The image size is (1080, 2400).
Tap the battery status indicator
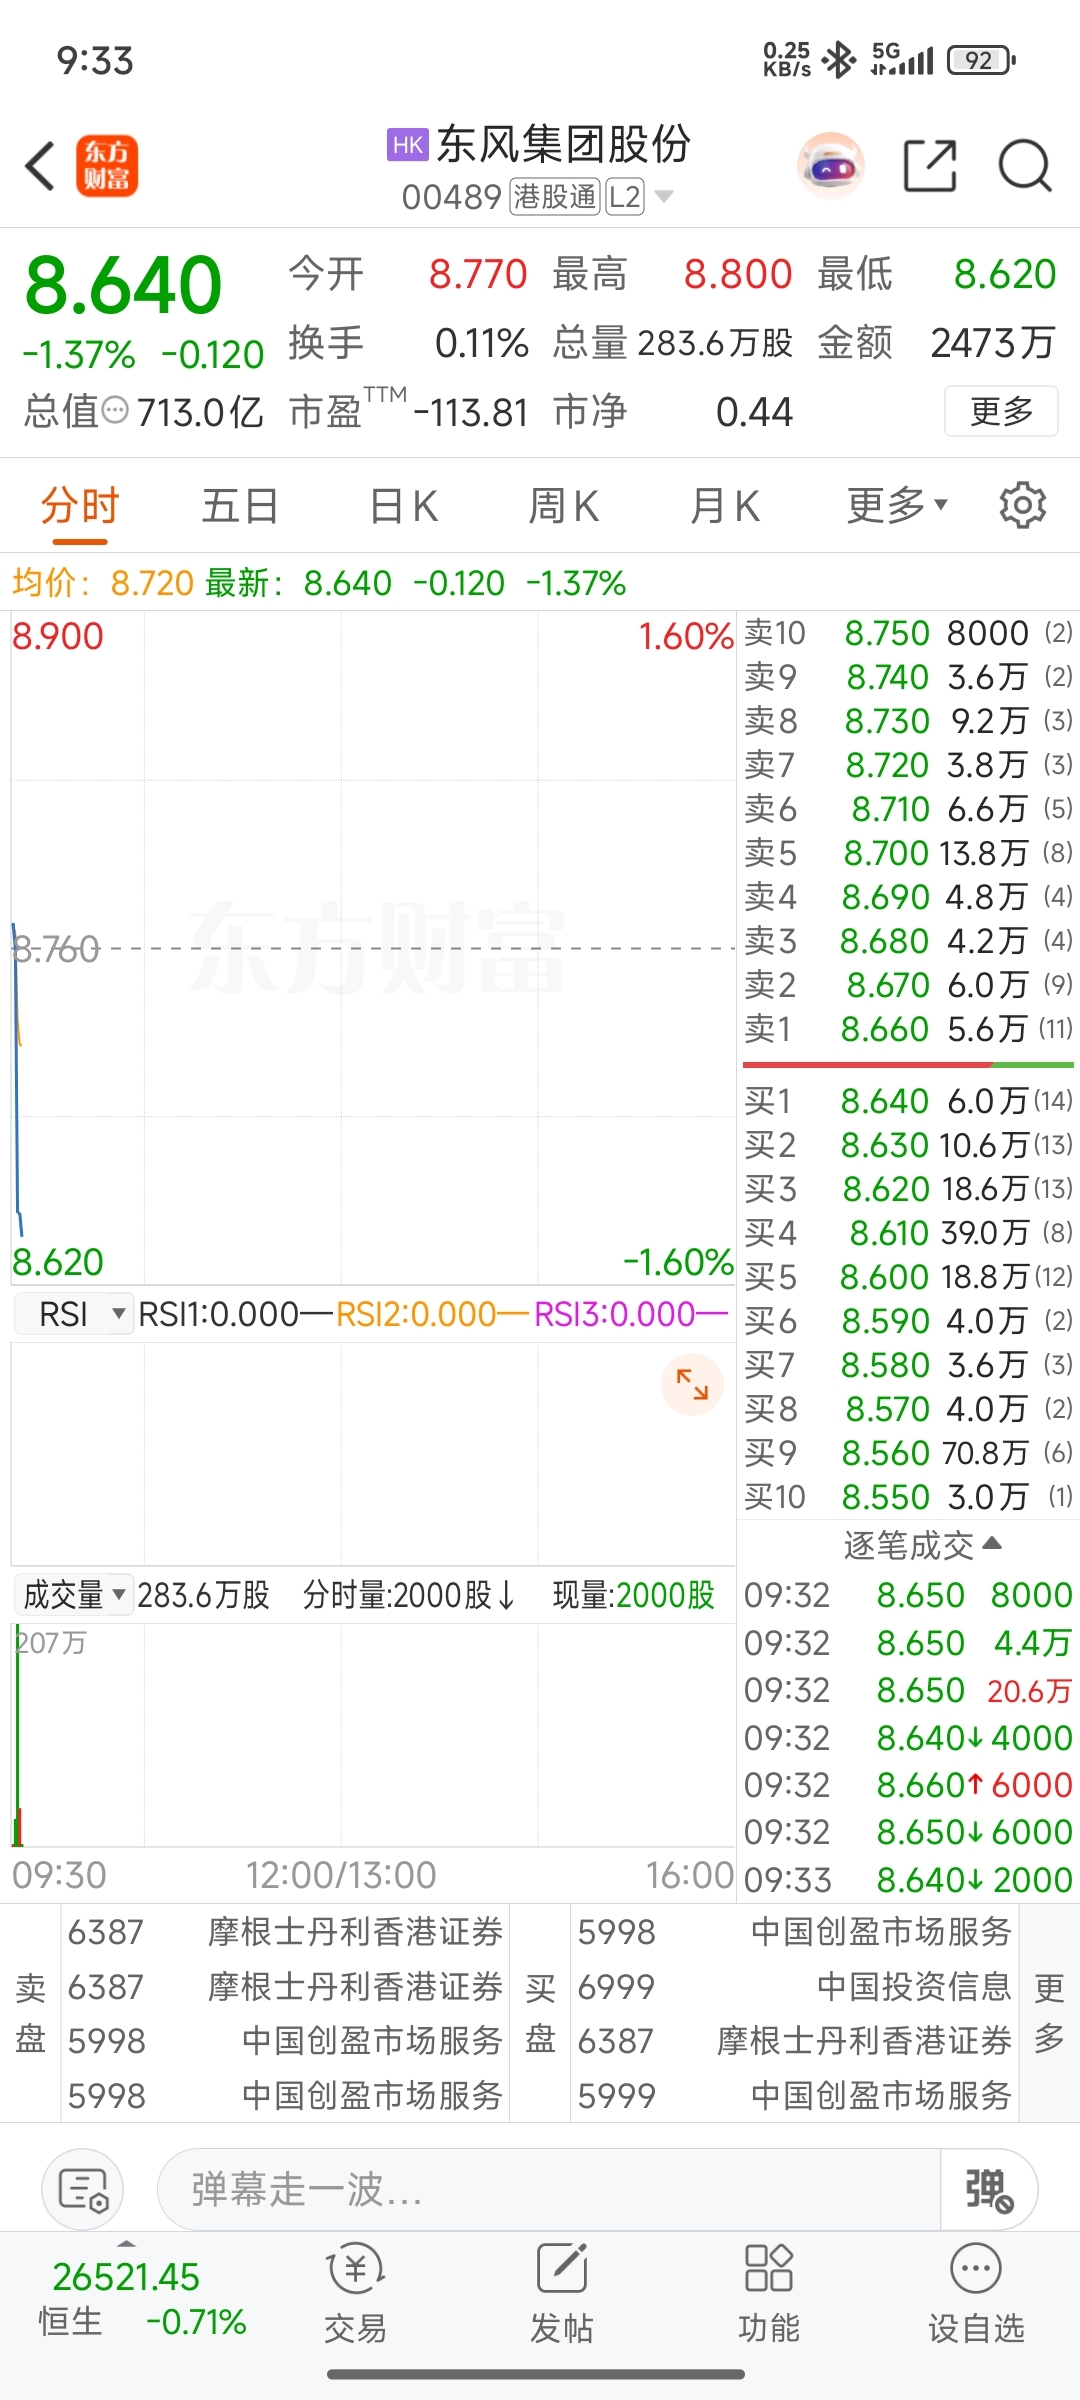982,60
